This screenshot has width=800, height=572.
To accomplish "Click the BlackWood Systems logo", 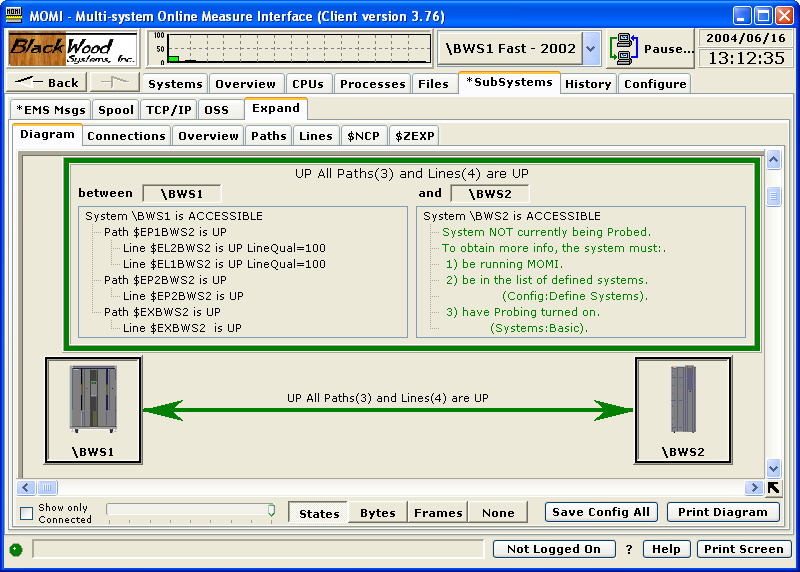I will (73, 48).
